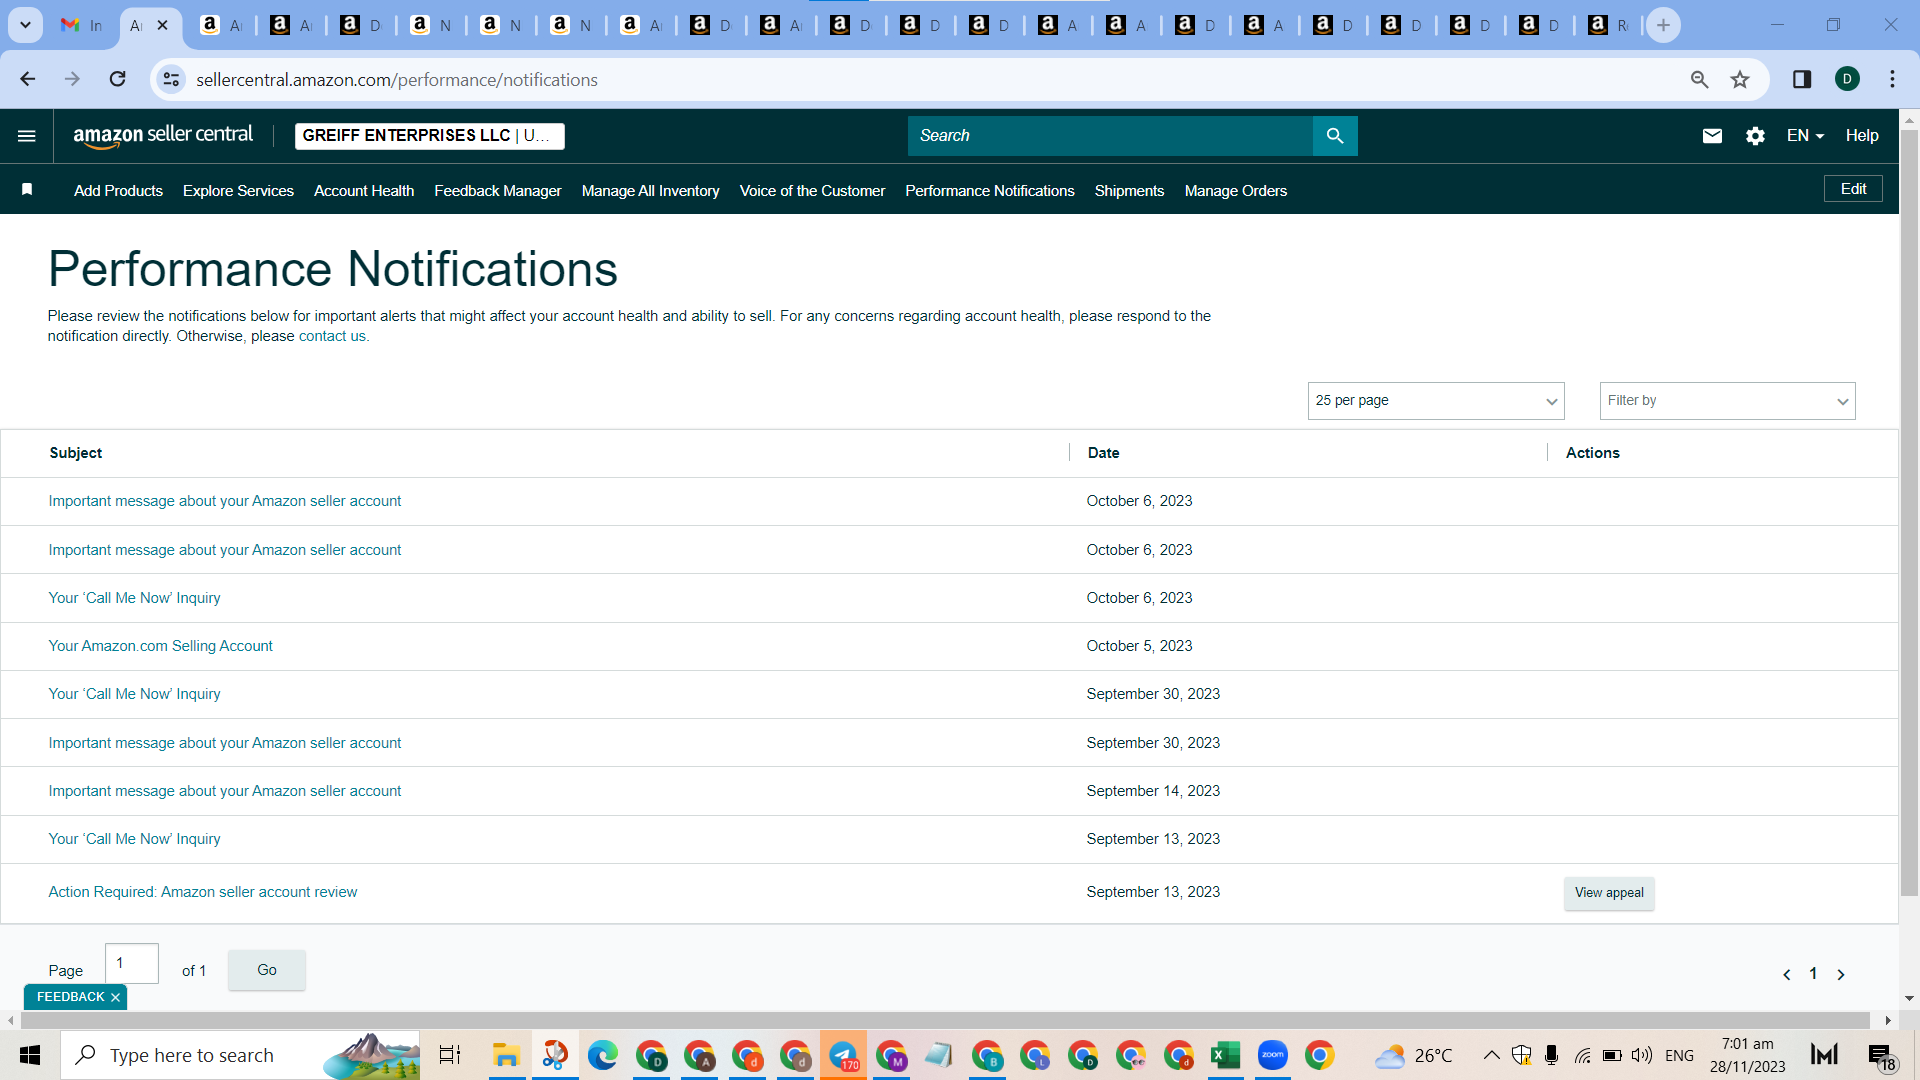Open Voice of the Customer
Image resolution: width=1920 pixels, height=1080 pixels.
point(812,191)
